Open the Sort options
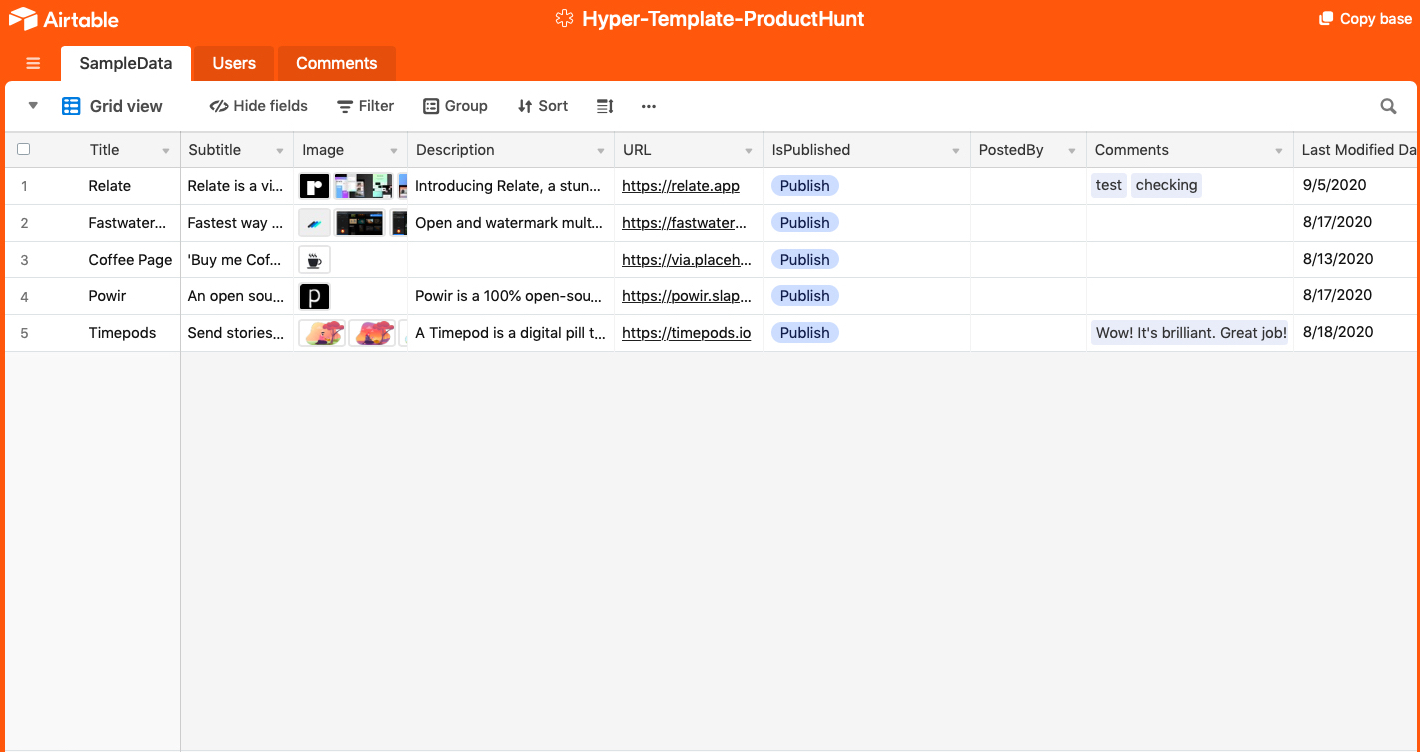This screenshot has height=752, width=1420. [543, 106]
